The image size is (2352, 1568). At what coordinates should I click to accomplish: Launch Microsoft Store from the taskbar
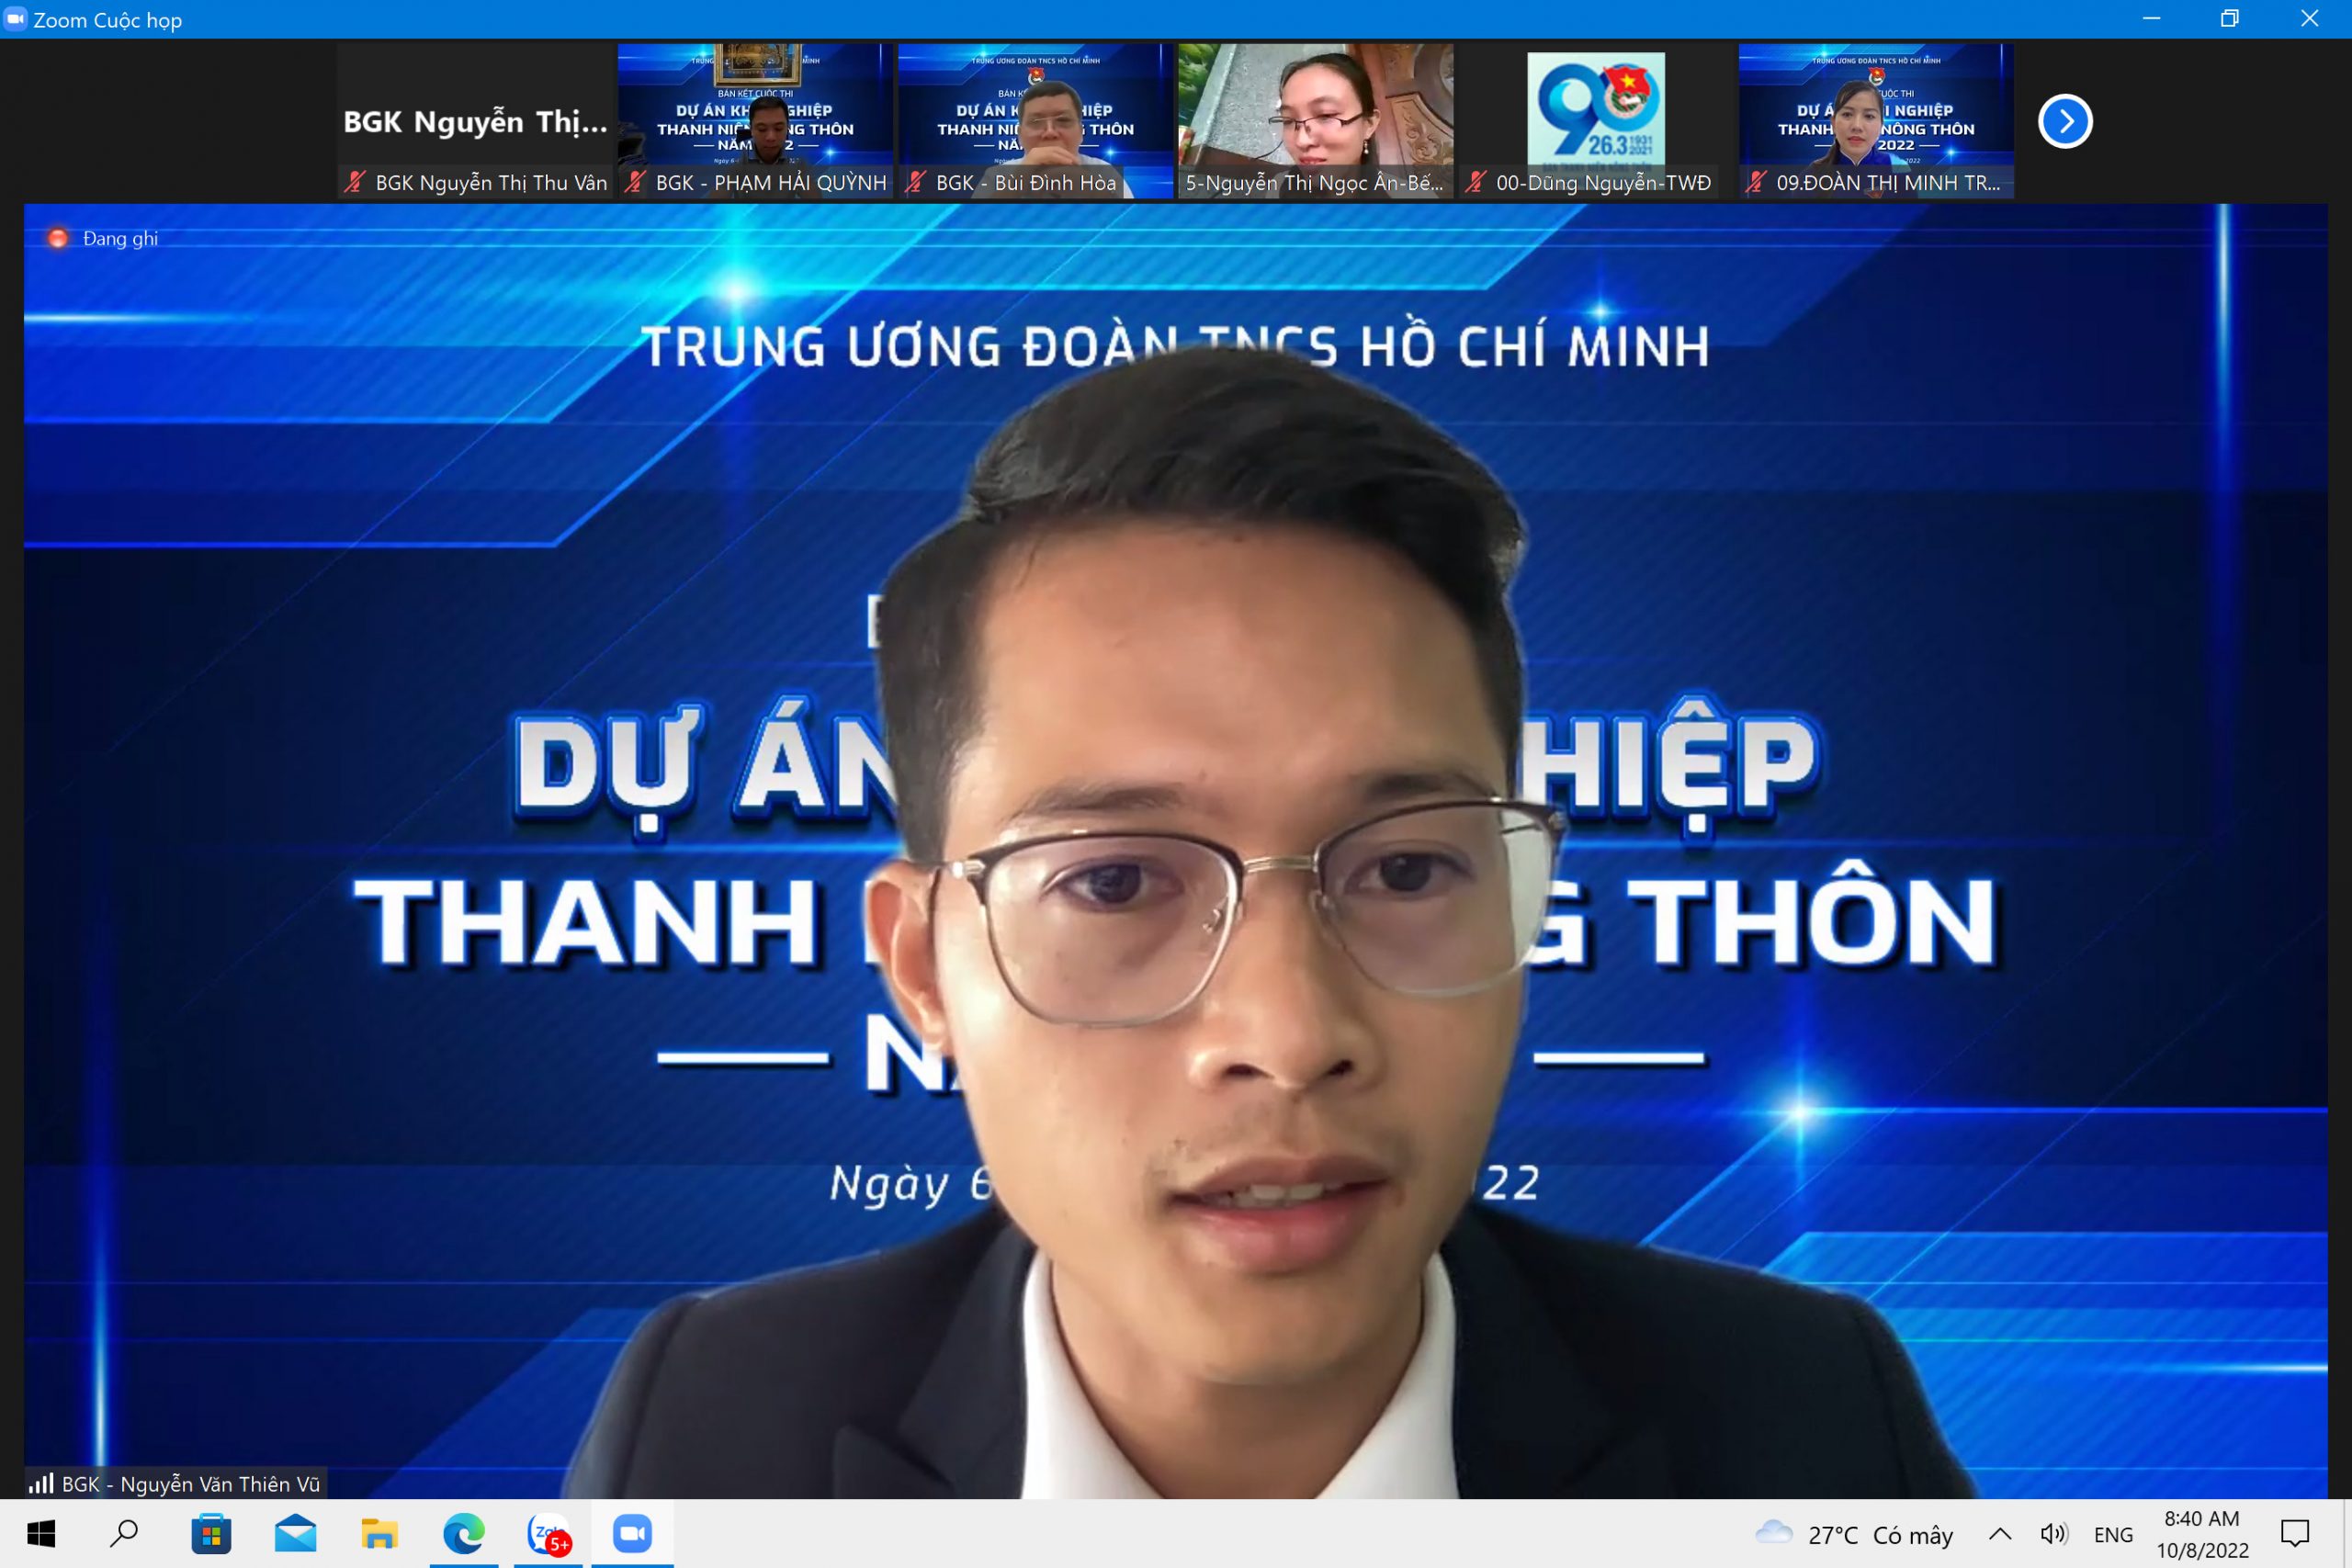point(211,1533)
